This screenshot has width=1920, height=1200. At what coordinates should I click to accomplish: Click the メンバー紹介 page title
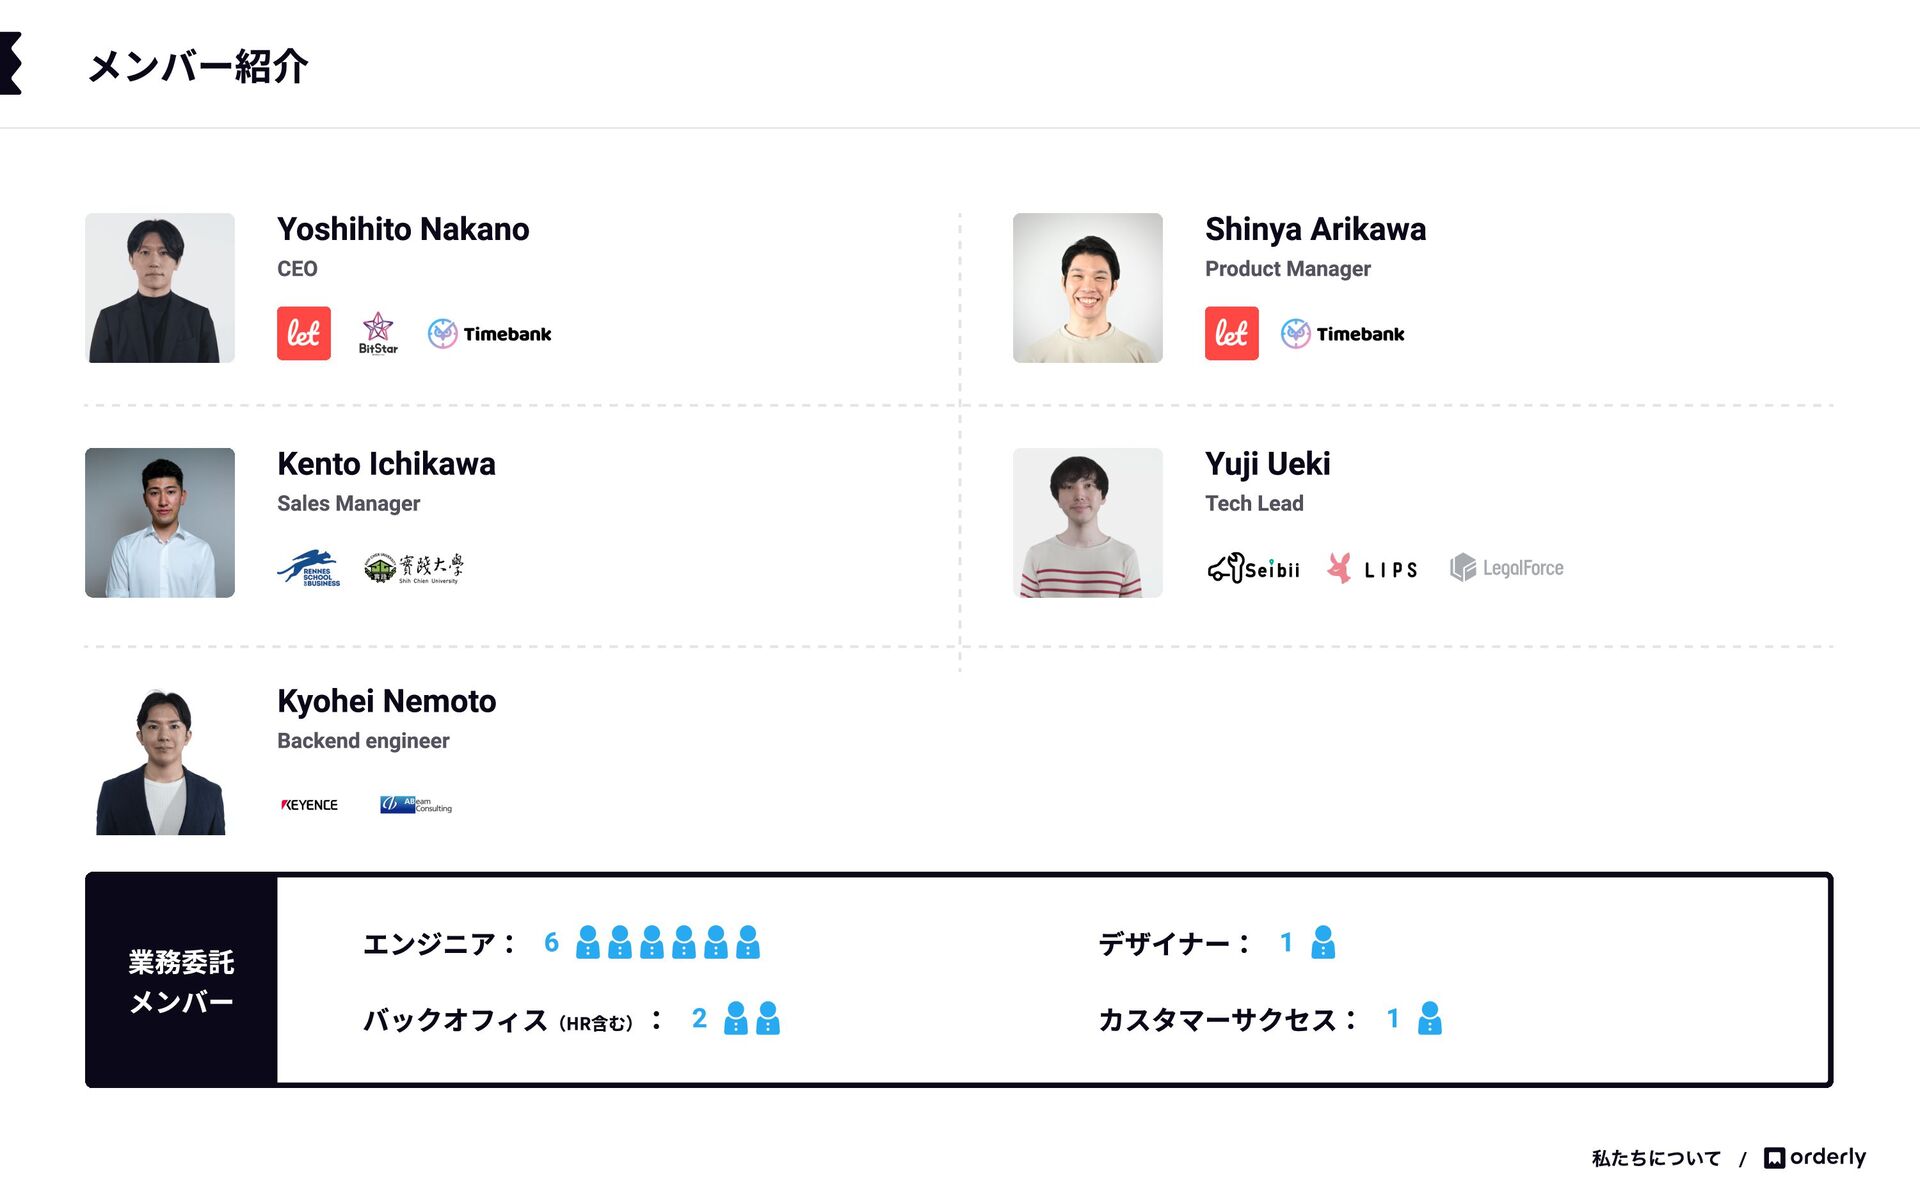(198, 66)
